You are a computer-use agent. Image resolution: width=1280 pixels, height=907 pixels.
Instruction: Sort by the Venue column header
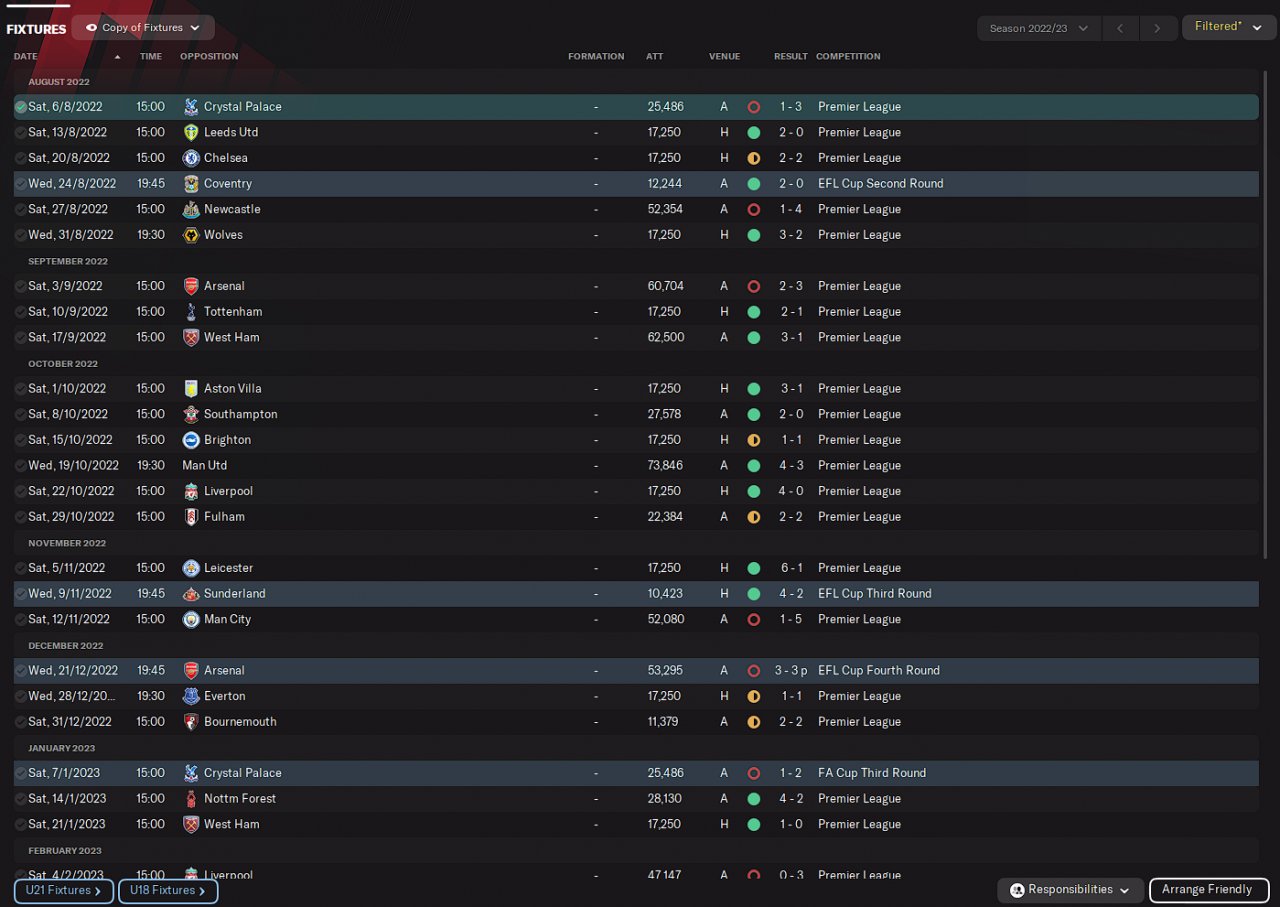725,56
